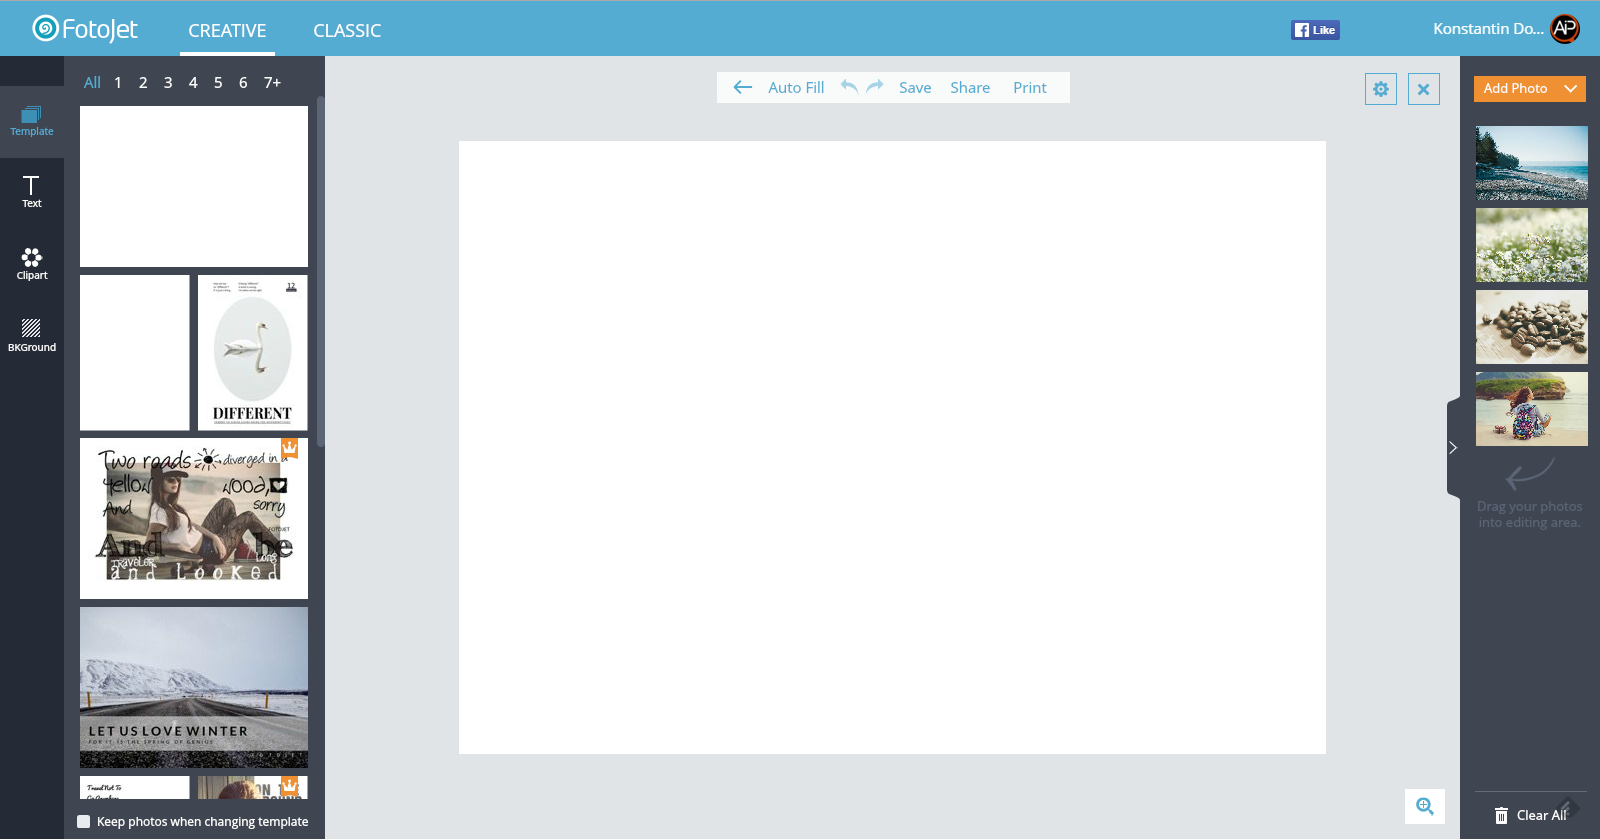Screen dimensions: 1600x840
Task: Filter templates by 5 photos
Action: coord(218,83)
